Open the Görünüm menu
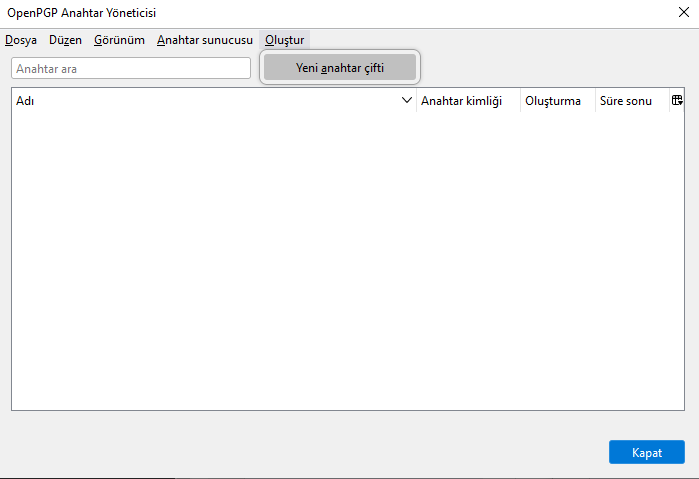 coord(119,40)
